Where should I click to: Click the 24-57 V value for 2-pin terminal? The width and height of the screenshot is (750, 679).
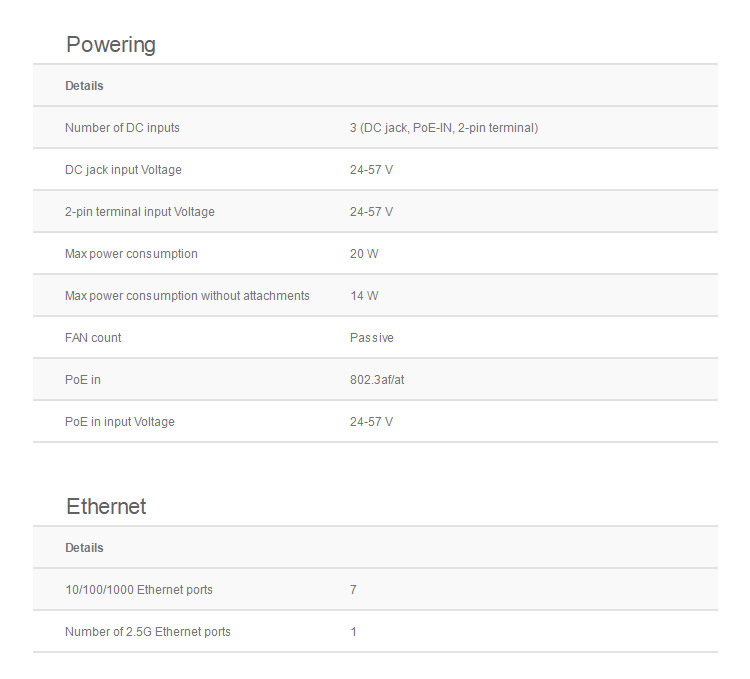[371, 212]
